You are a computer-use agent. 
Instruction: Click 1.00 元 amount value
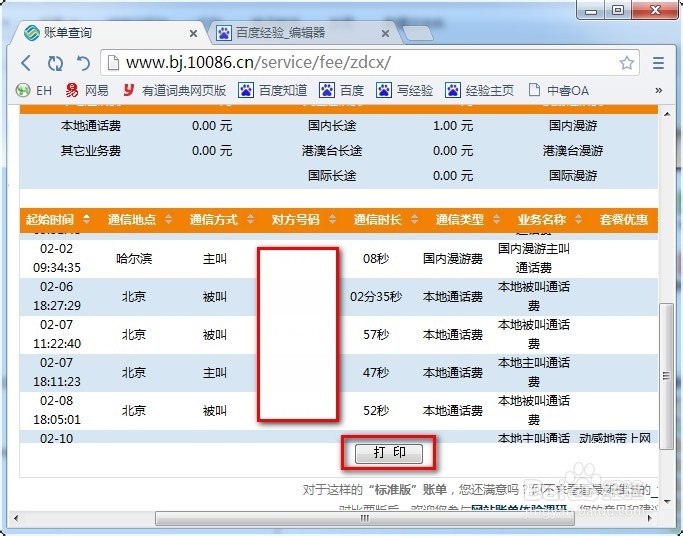(453, 126)
